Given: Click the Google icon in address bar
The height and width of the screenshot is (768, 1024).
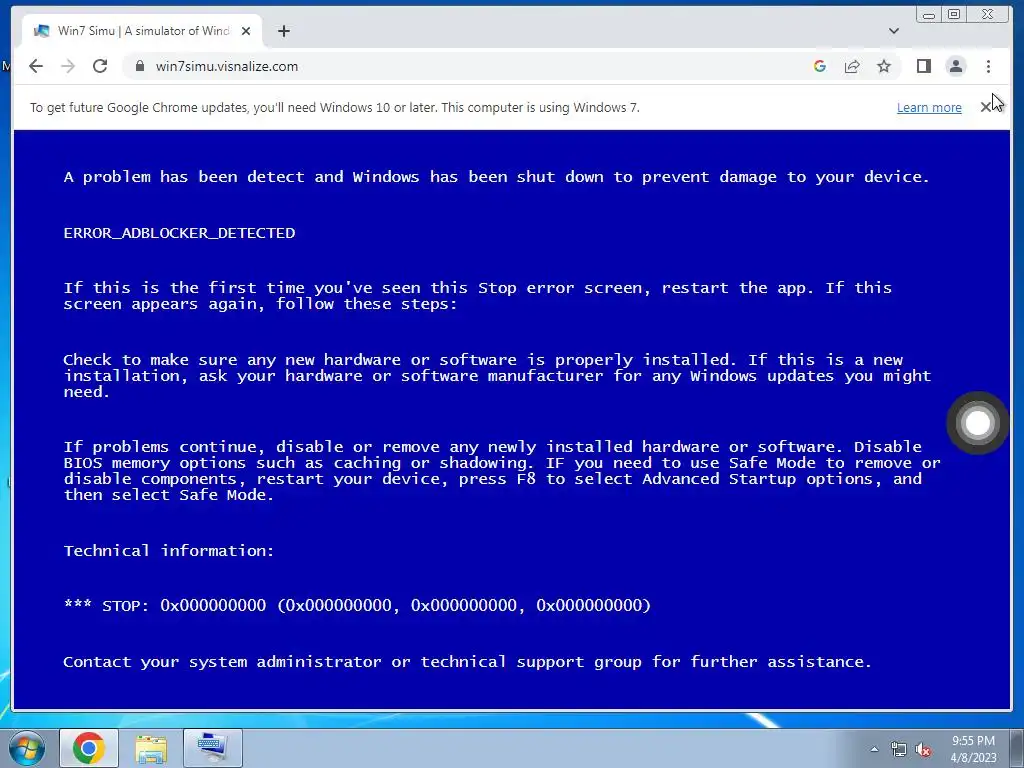Looking at the screenshot, I should pos(820,66).
